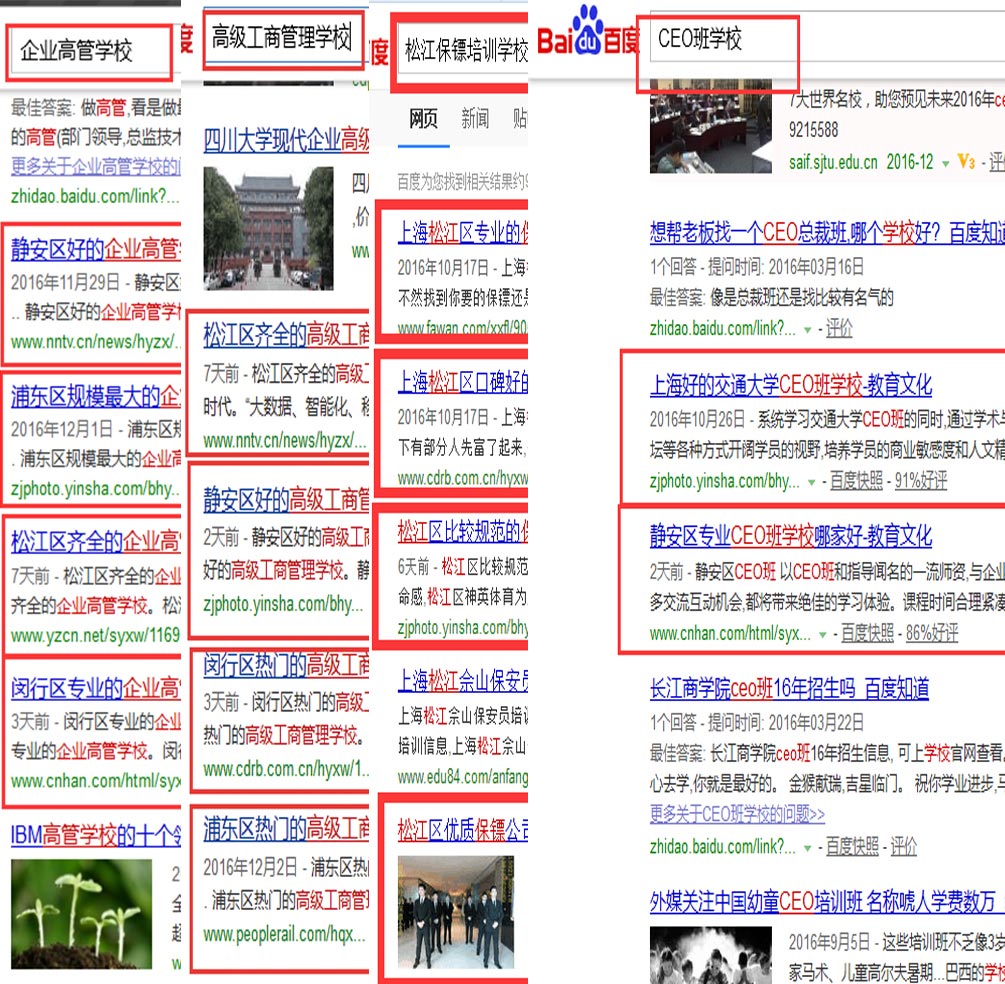
Task: Click the black-and-white thumbnail beside 2016年9月5日
Action: [711, 955]
